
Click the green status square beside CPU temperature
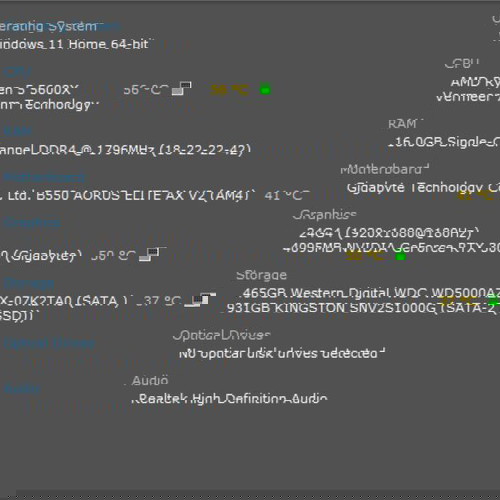[265, 90]
